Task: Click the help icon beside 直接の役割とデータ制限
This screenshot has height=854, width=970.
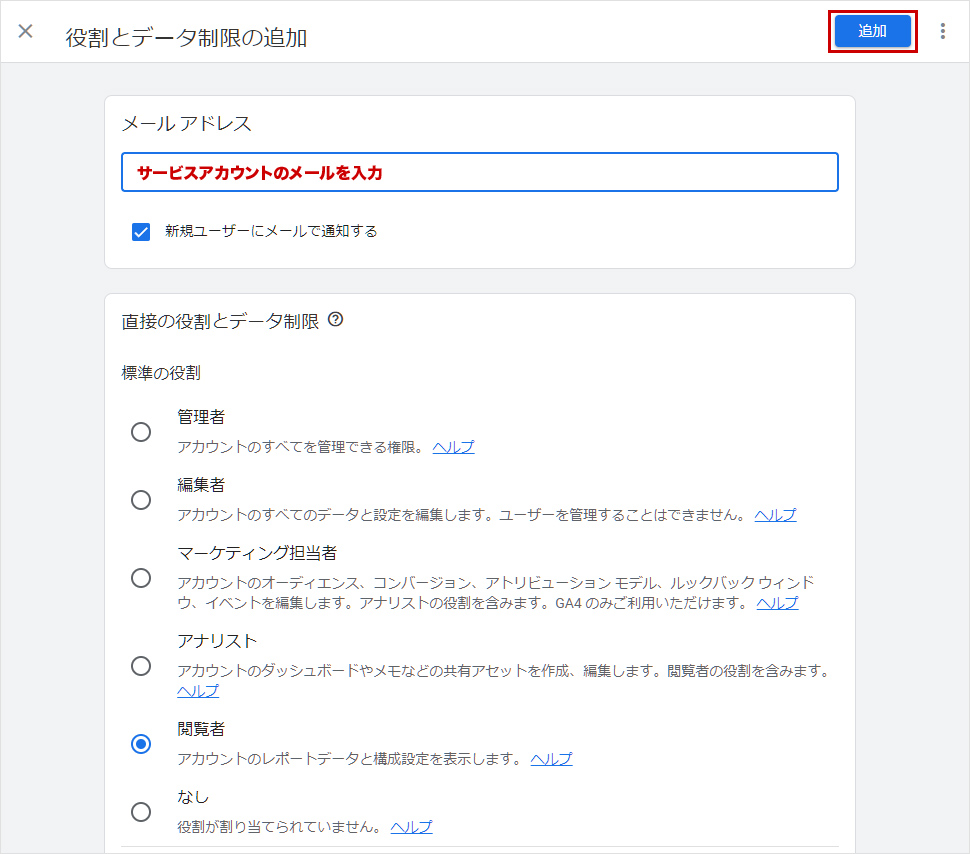Action: [x=336, y=320]
